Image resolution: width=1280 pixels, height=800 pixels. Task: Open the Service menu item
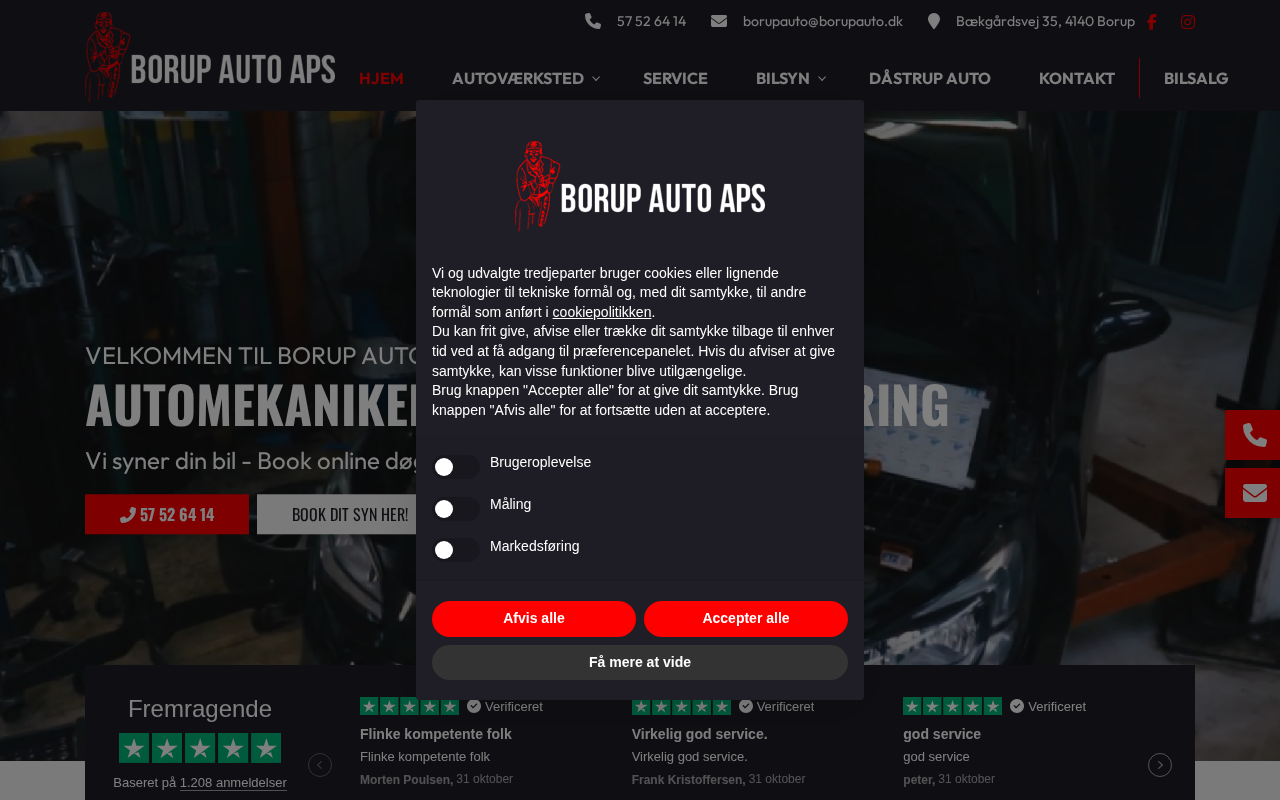click(x=675, y=78)
